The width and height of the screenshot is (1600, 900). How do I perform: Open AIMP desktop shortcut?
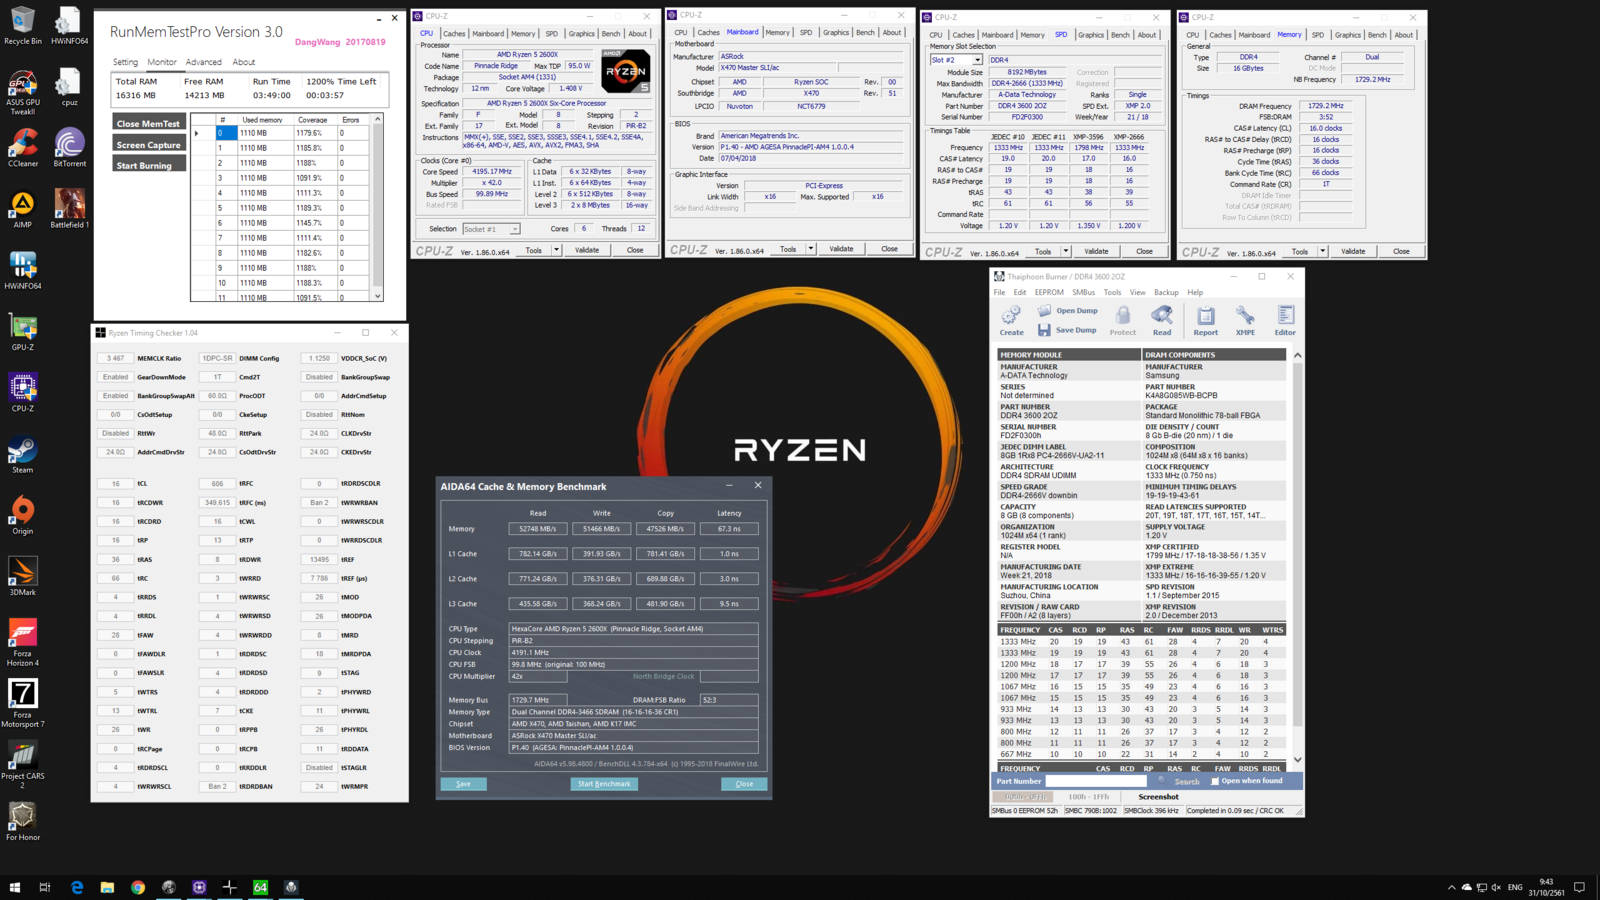point(22,210)
